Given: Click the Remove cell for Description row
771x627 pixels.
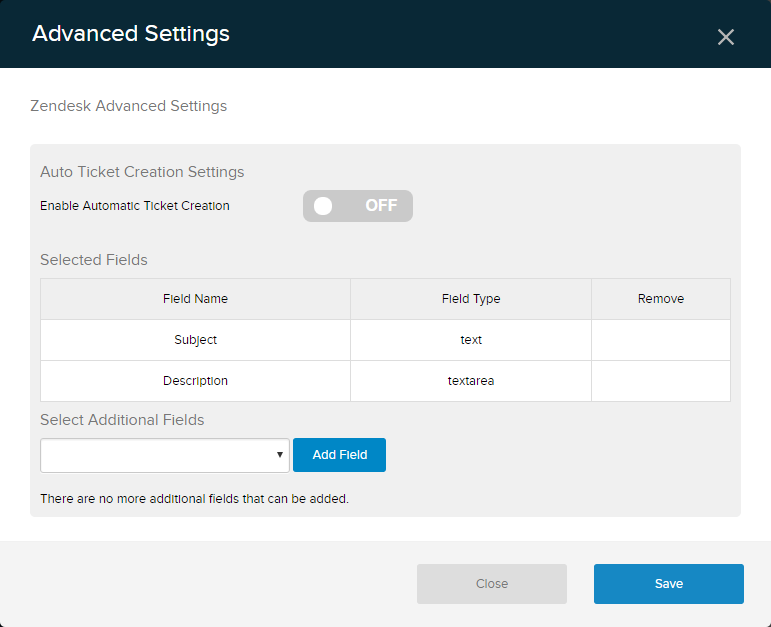Looking at the screenshot, I should pos(660,381).
